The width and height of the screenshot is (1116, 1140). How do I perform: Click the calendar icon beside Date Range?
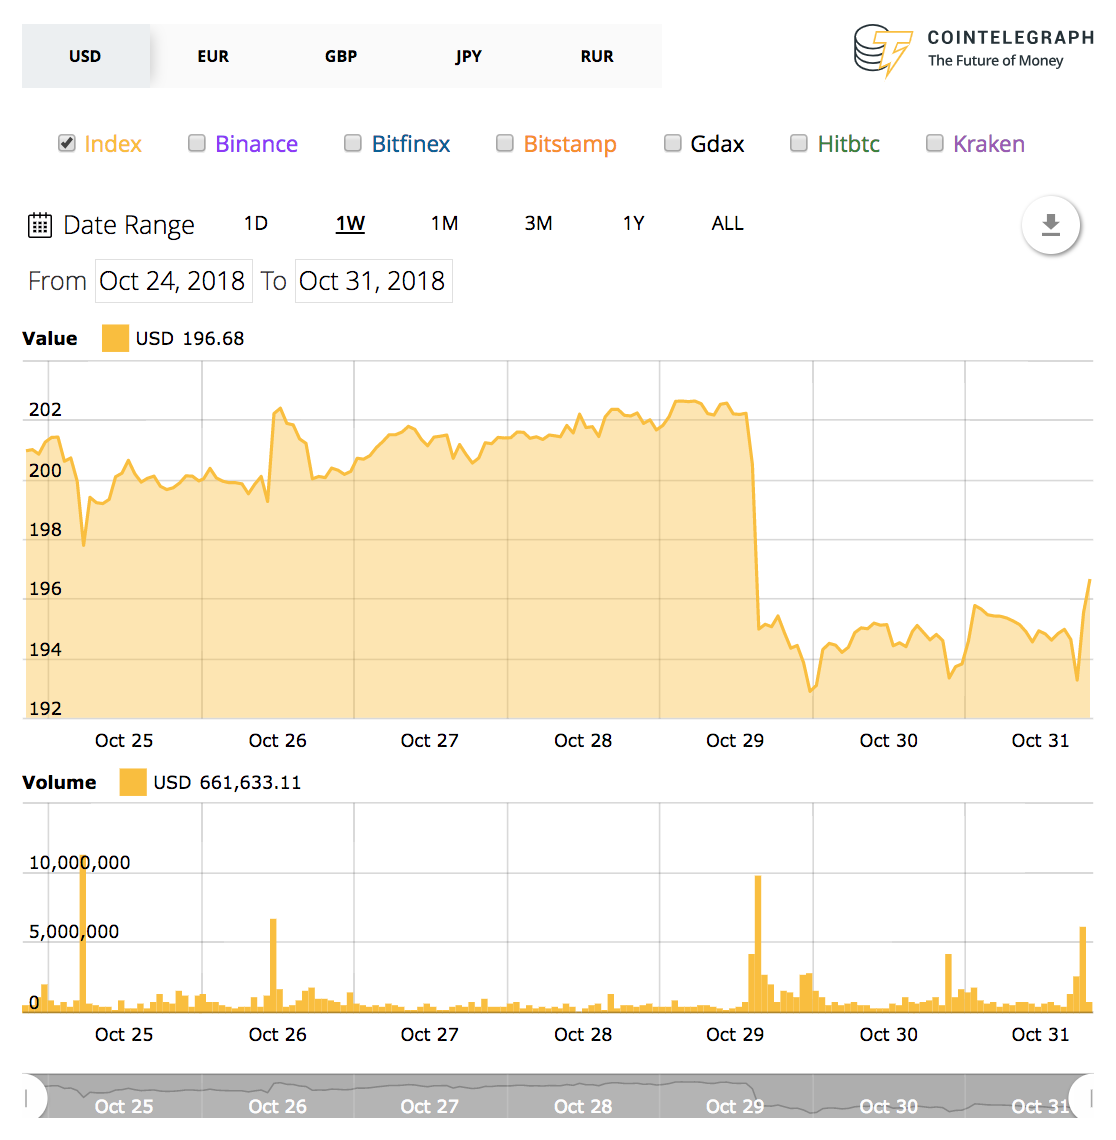click(40, 225)
